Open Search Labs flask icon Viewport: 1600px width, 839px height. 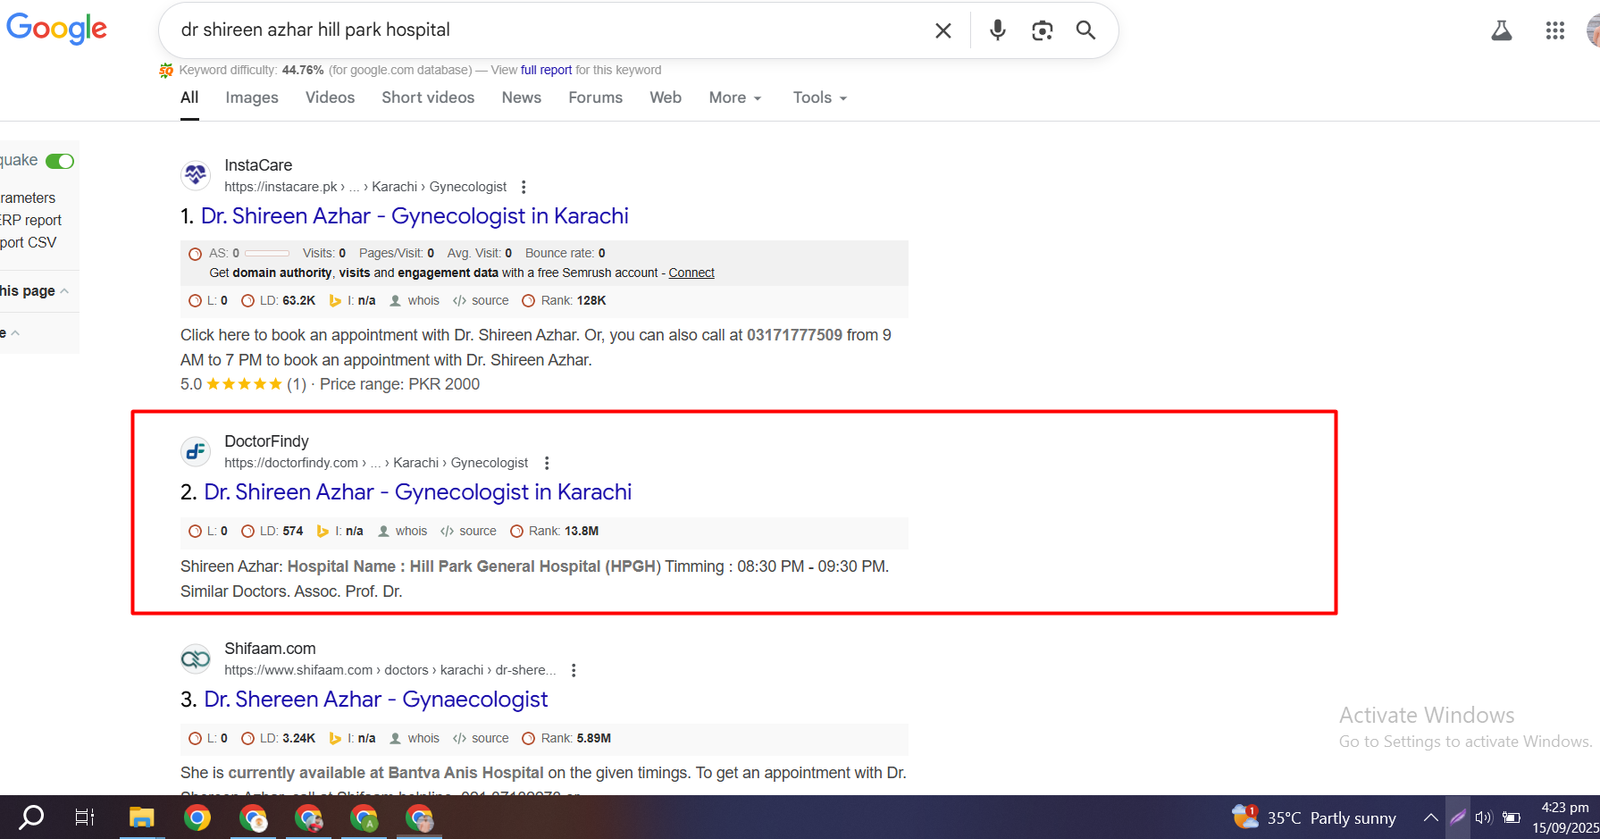(1501, 31)
